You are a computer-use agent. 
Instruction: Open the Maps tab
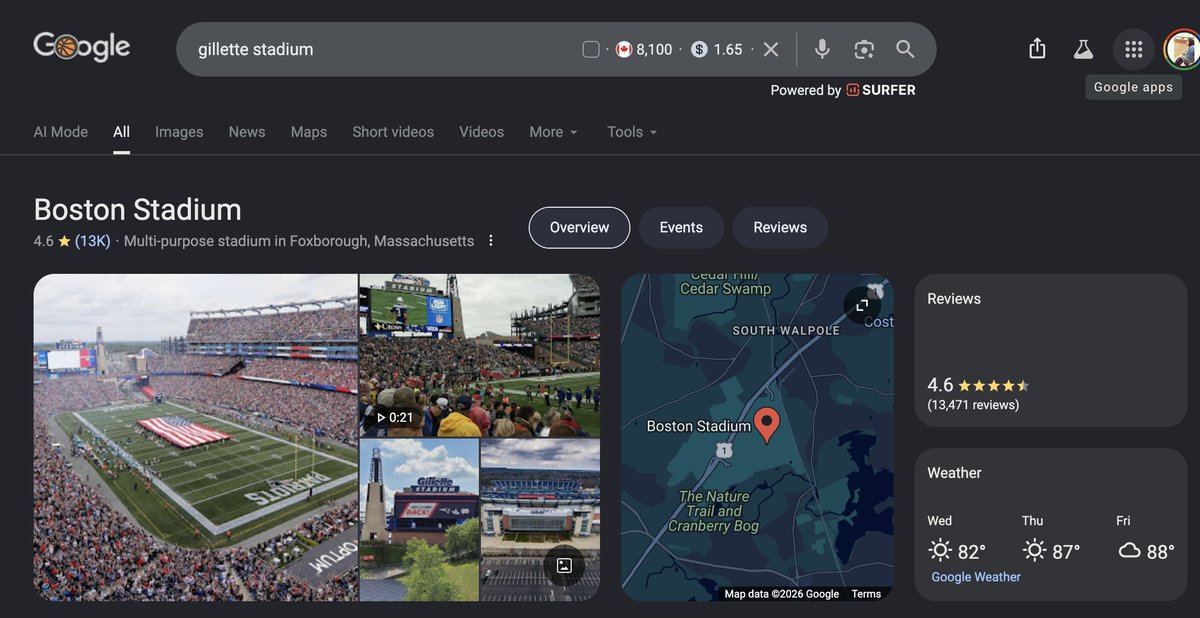[309, 132]
